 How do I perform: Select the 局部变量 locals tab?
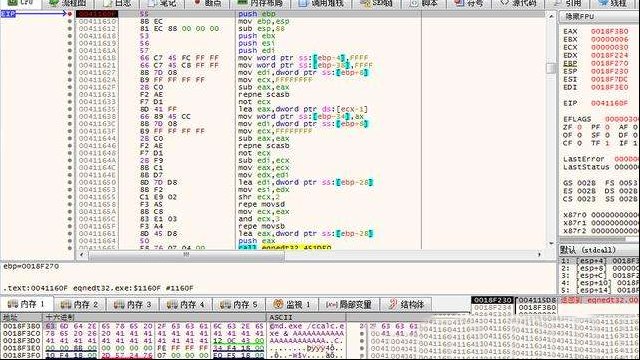pos(349,304)
